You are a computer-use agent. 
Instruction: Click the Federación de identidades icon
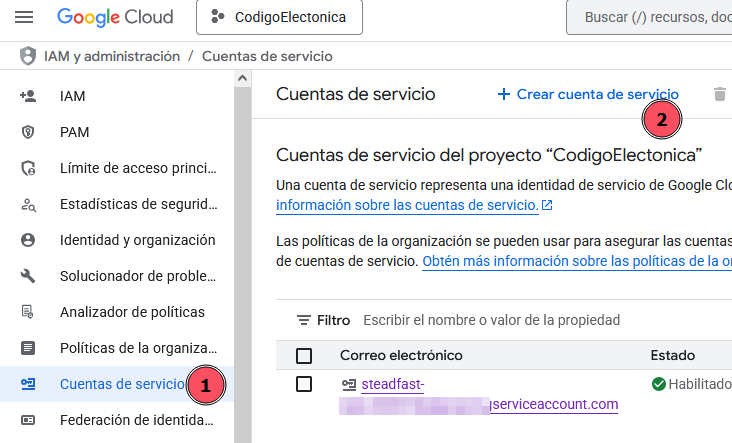tap(28, 420)
